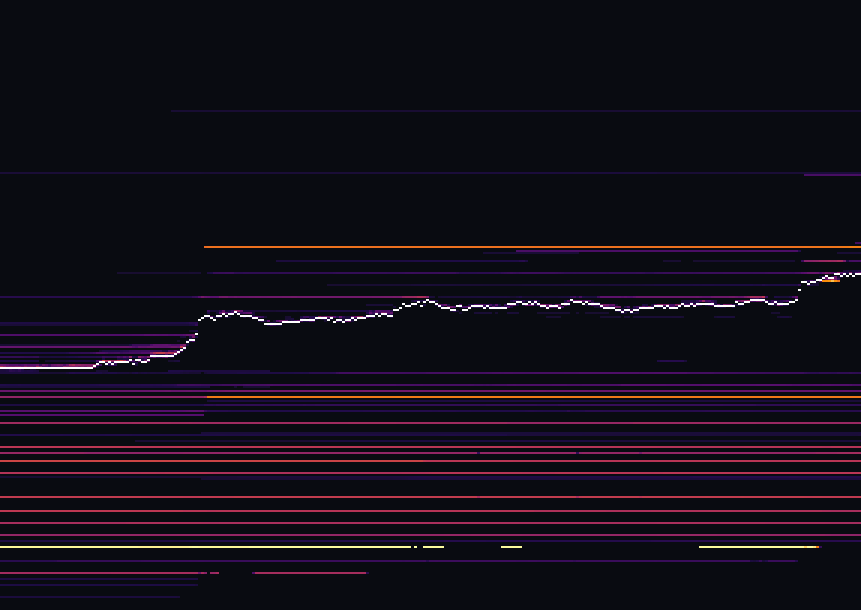
Task: Click the lower orange horizontal heatmap line
Action: click(534, 397)
